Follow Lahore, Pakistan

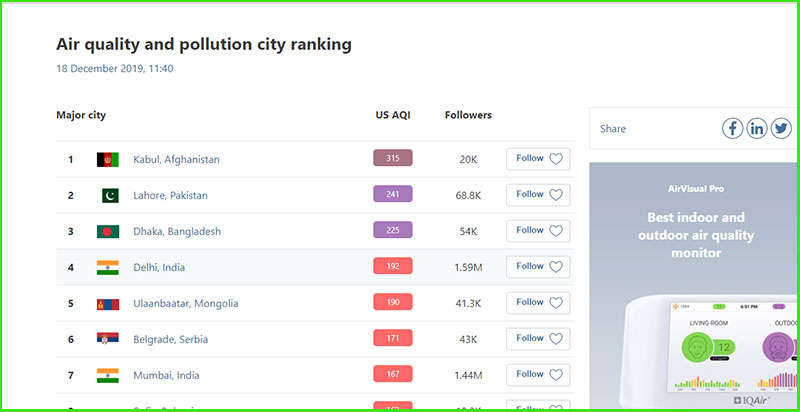pyautogui.click(x=538, y=194)
